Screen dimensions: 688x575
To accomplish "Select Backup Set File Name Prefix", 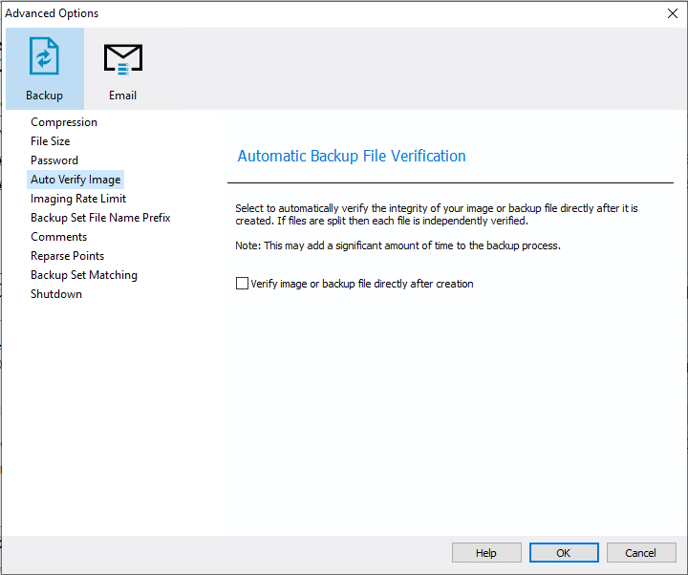I will click(100, 218).
